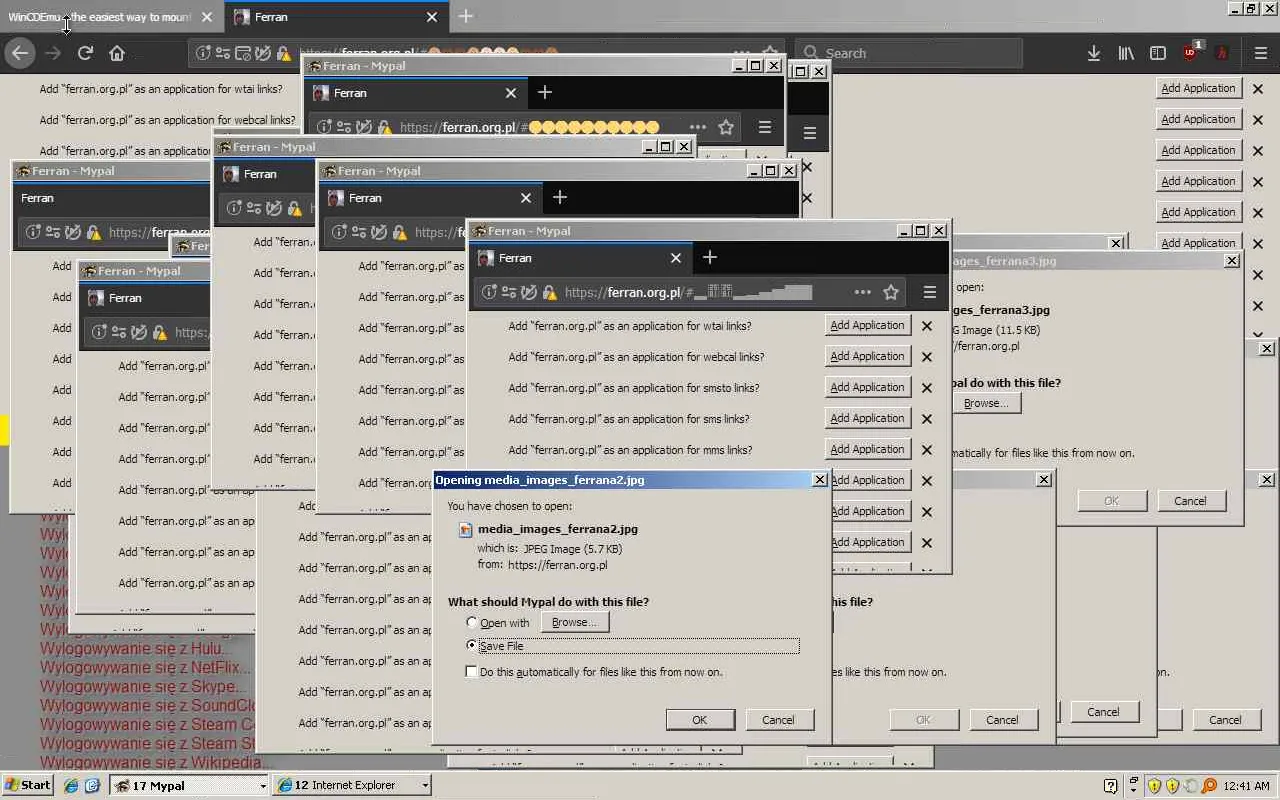Dismiss the sms links prompt in frontmost window
Image resolution: width=1280 pixels, height=800 pixels.
(927, 419)
